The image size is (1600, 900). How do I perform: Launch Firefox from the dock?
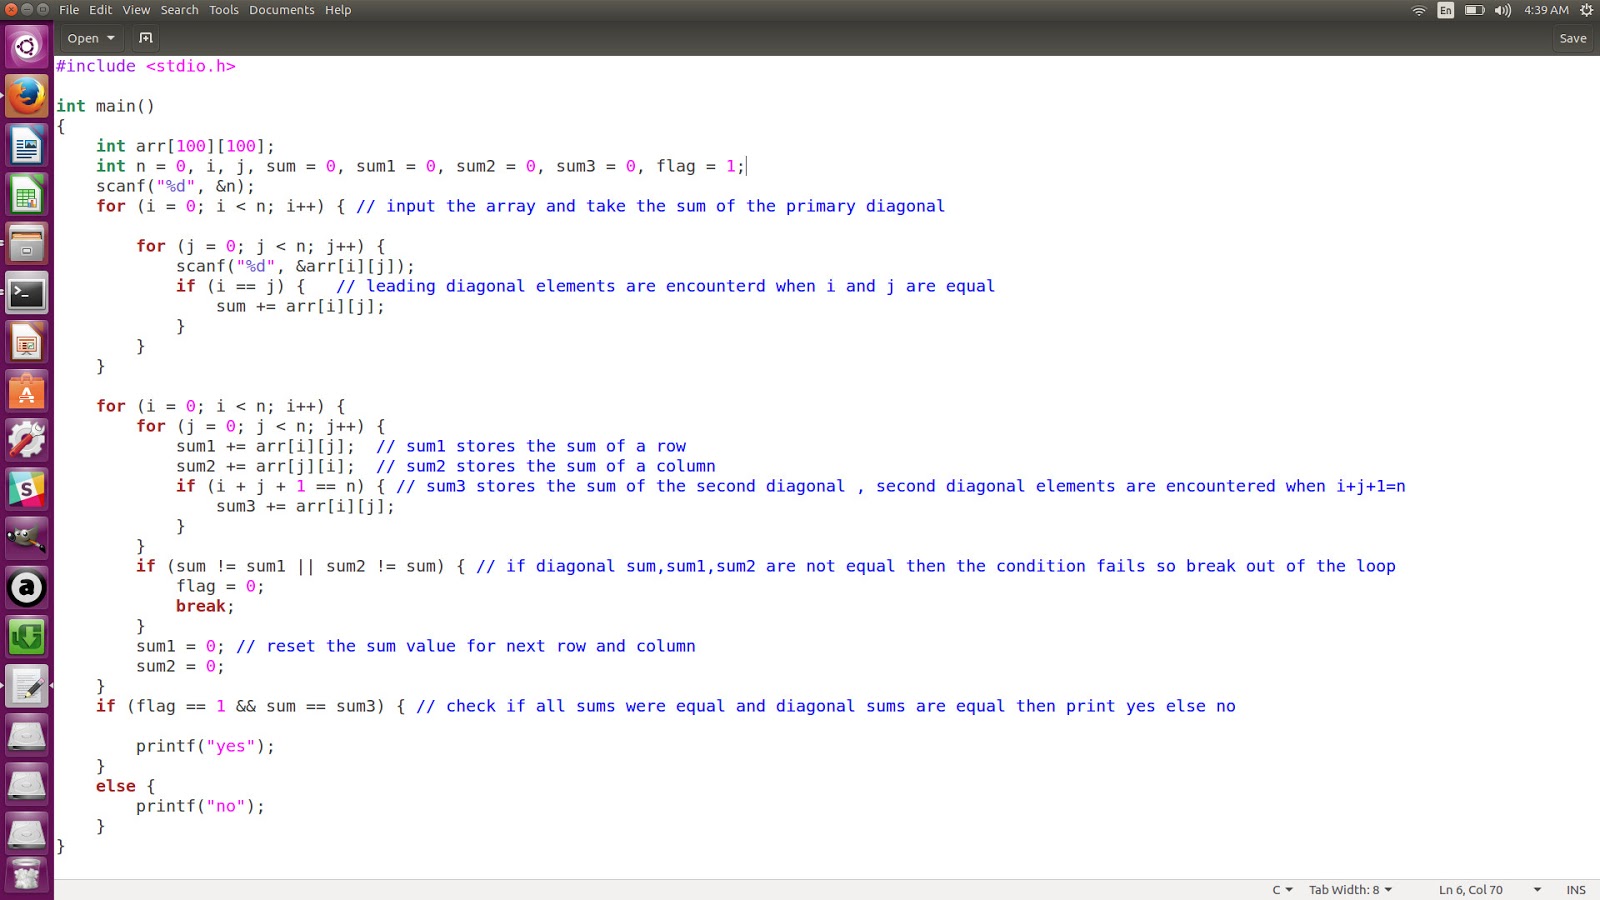click(27, 96)
